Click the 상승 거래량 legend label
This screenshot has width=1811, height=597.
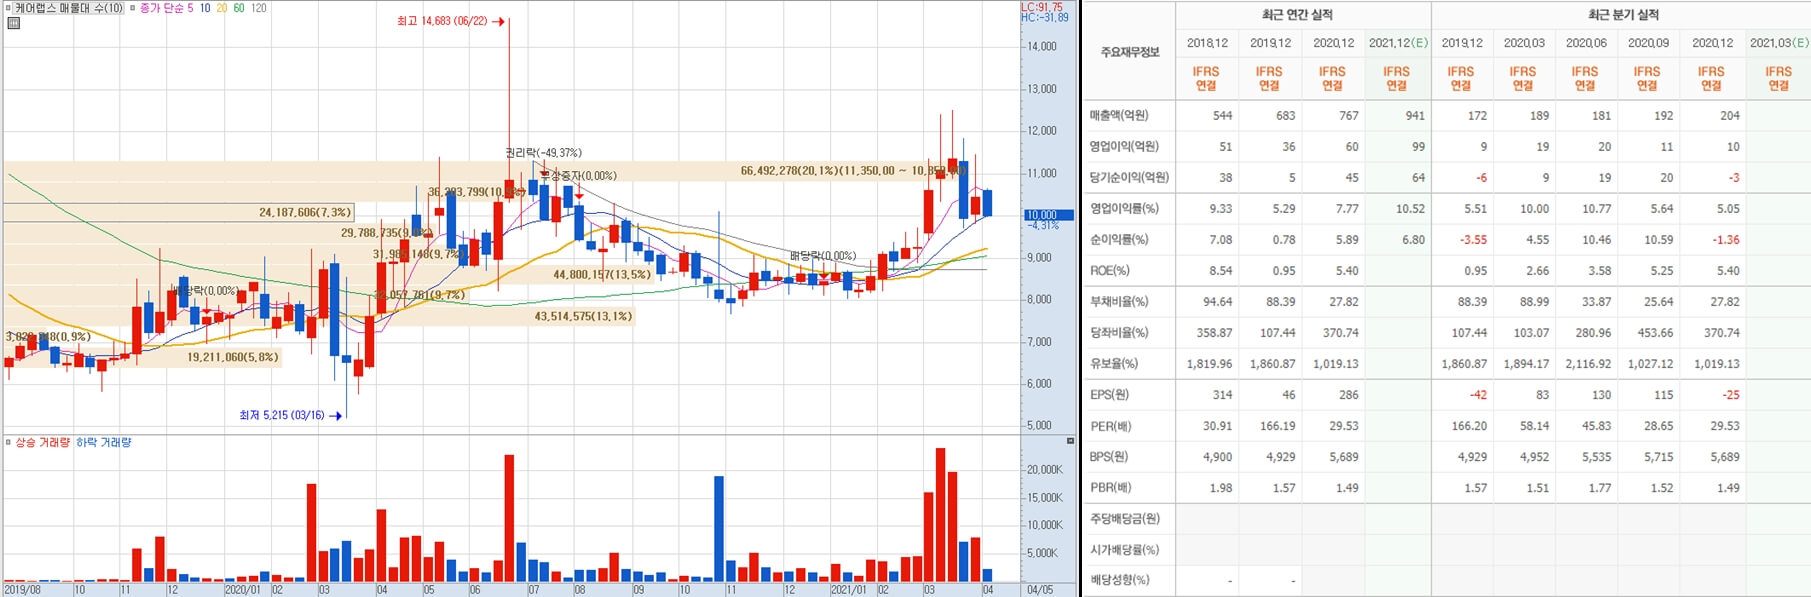pyautogui.click(x=43, y=442)
